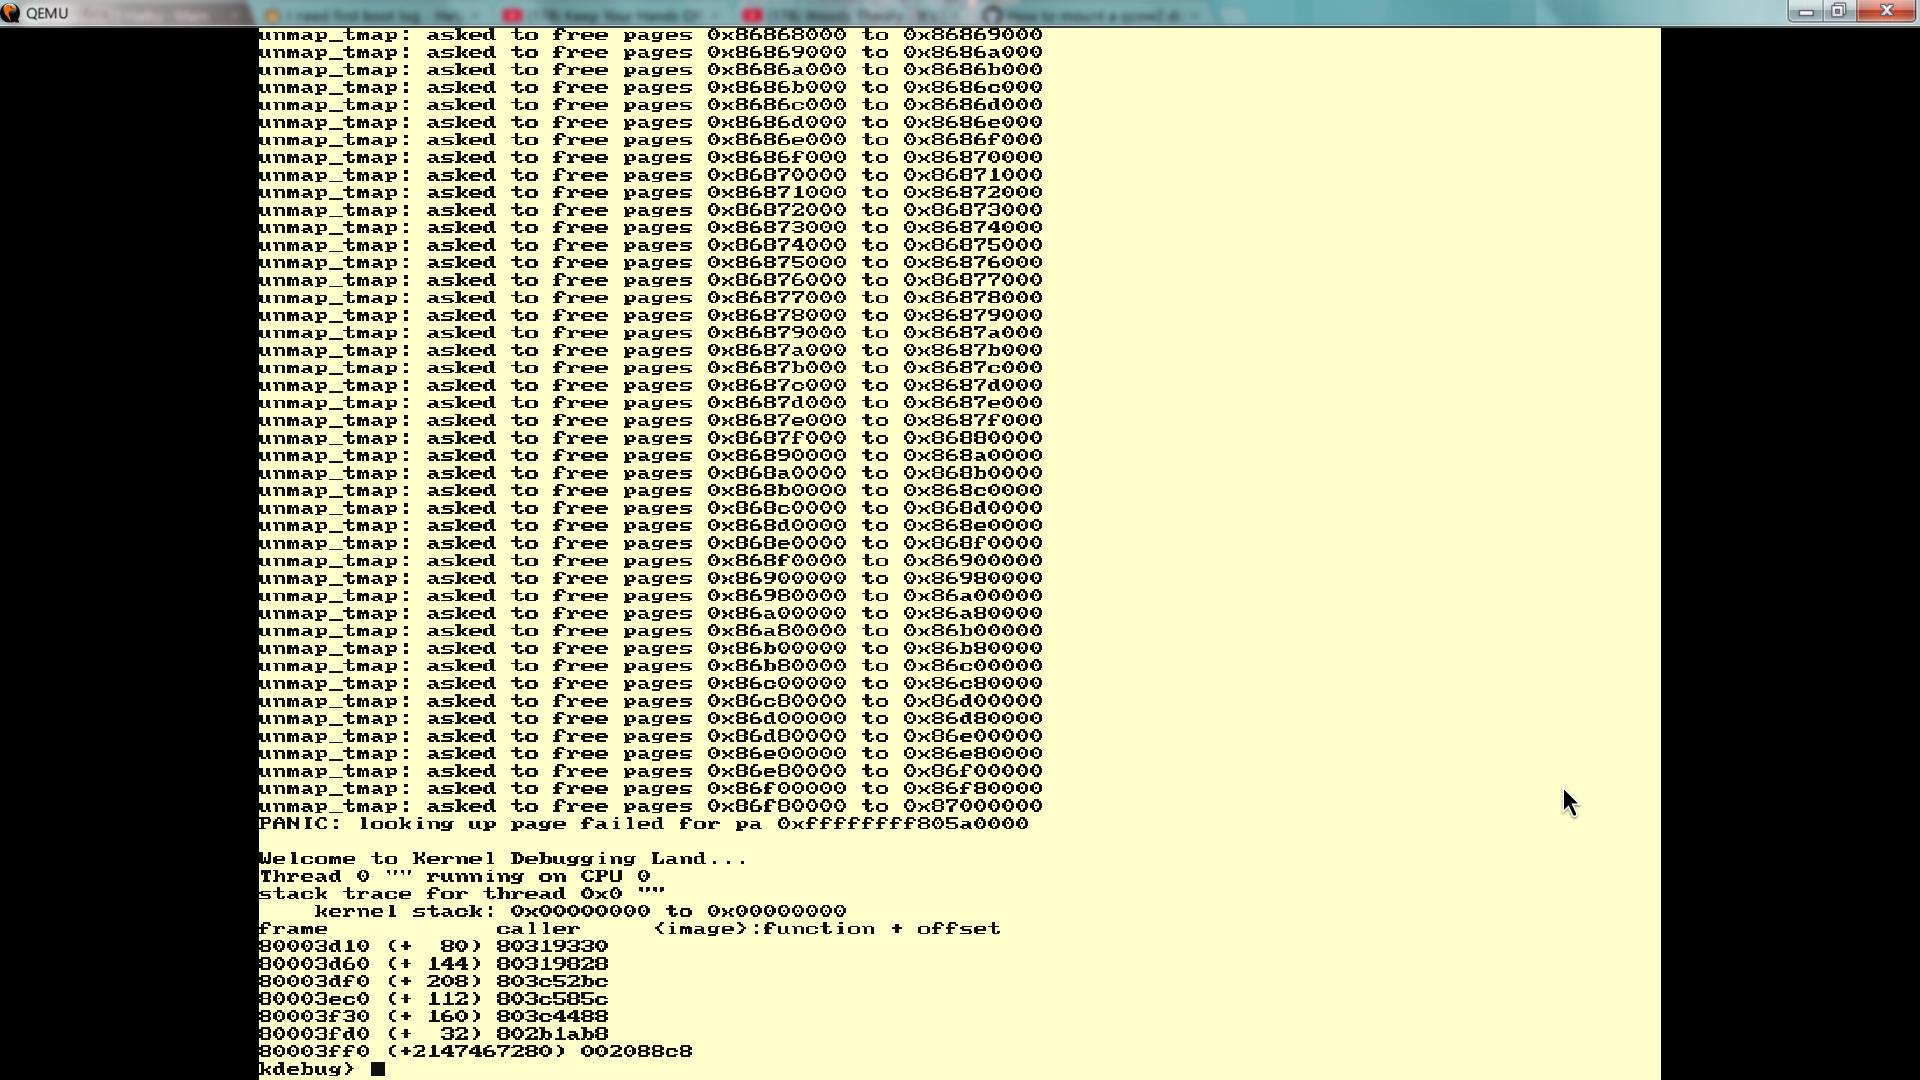The height and width of the screenshot is (1080, 1920).
Task: Click the last caller address 002088c8
Action: 636,1052
